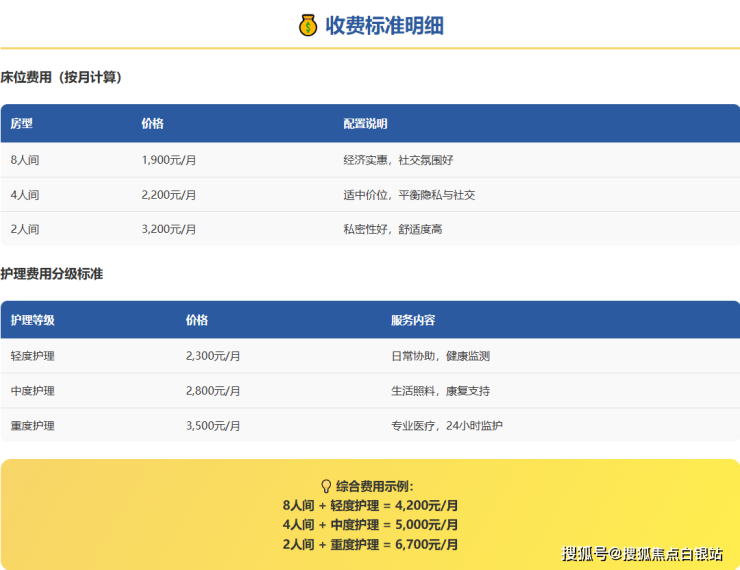The width and height of the screenshot is (740, 570).
Task: Select the 2人间 row label
Action: 25,229
